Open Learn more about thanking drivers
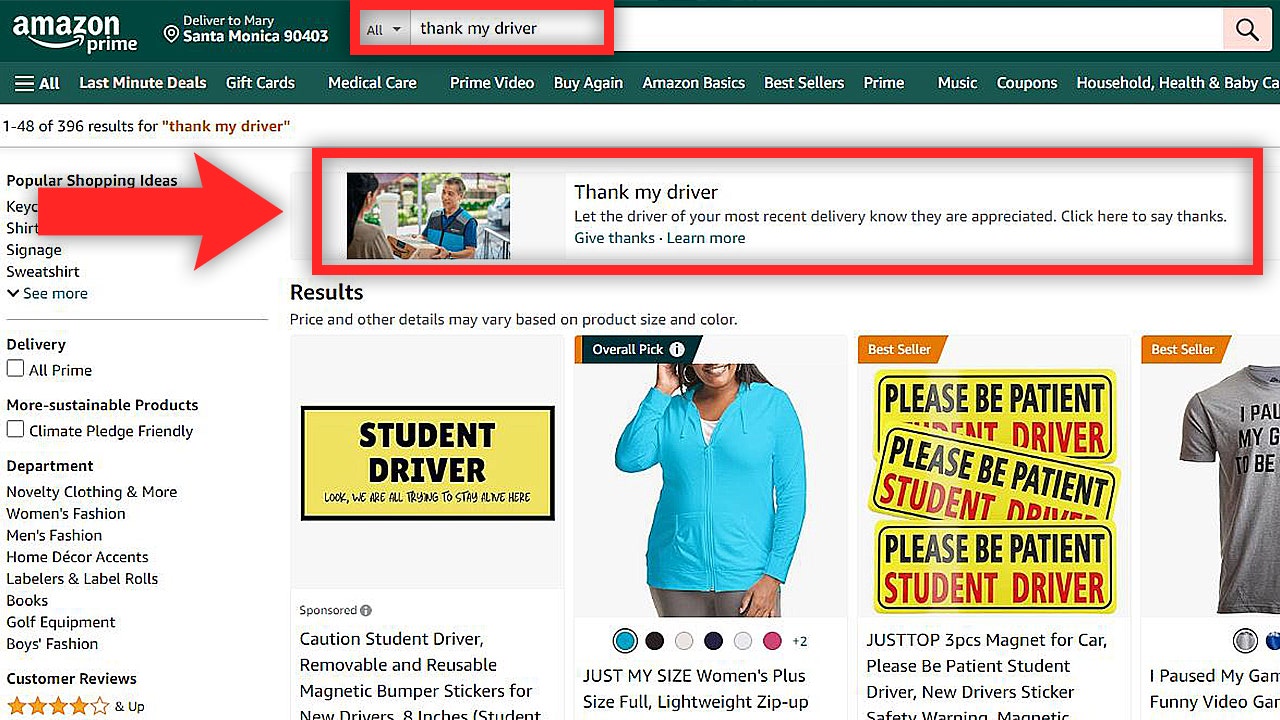The width and height of the screenshot is (1280, 720). [706, 238]
